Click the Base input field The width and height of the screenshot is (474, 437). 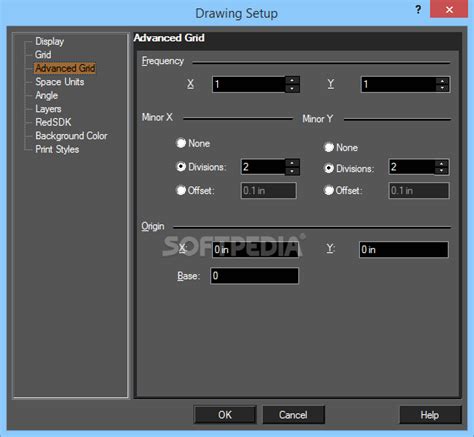click(255, 276)
